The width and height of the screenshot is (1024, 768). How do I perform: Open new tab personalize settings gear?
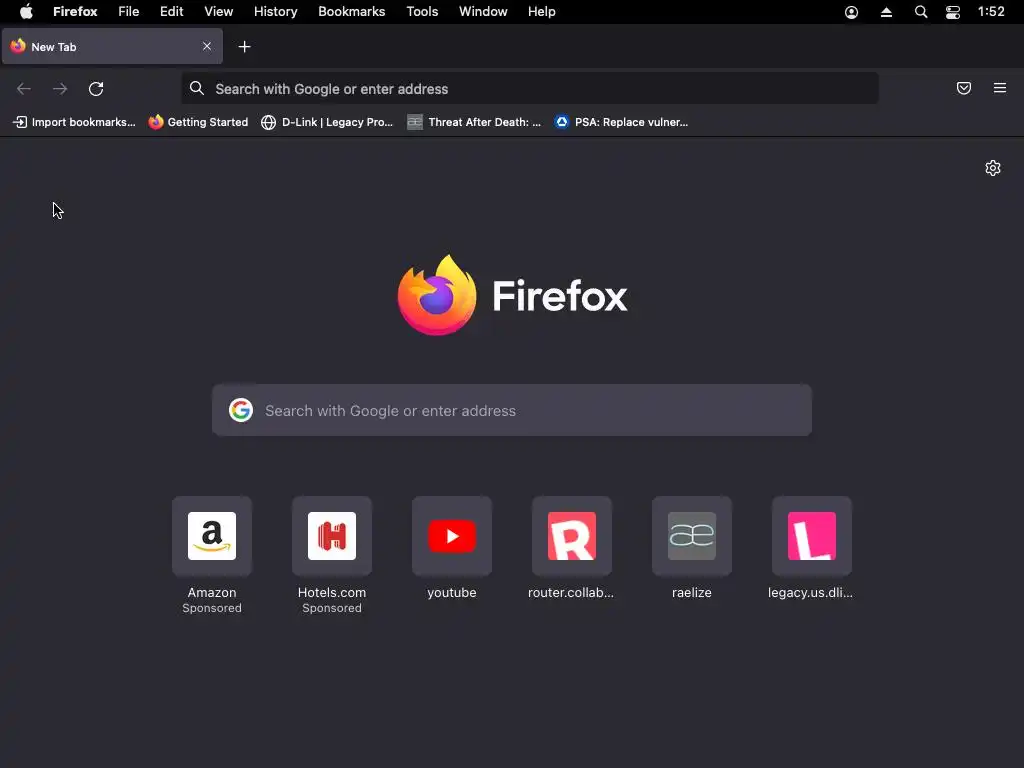993,168
